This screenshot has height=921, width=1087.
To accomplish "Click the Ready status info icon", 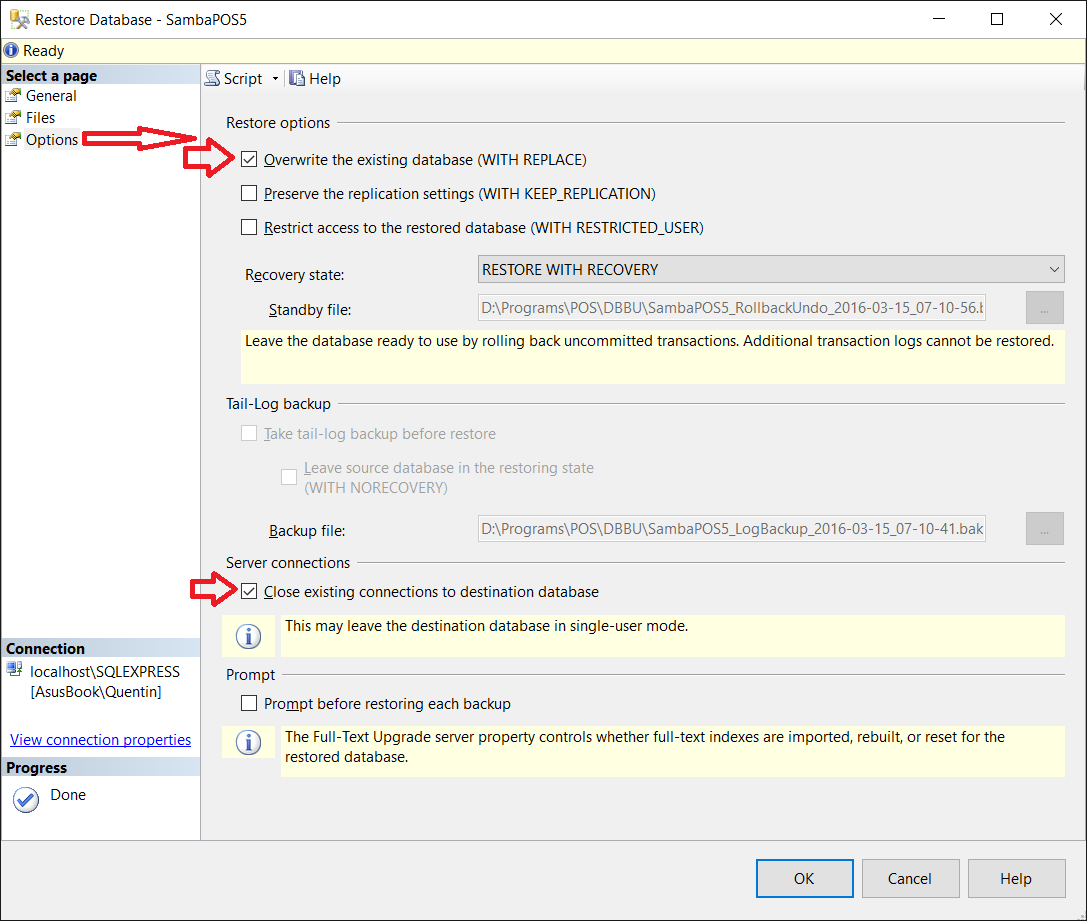I will pyautogui.click(x=11, y=51).
